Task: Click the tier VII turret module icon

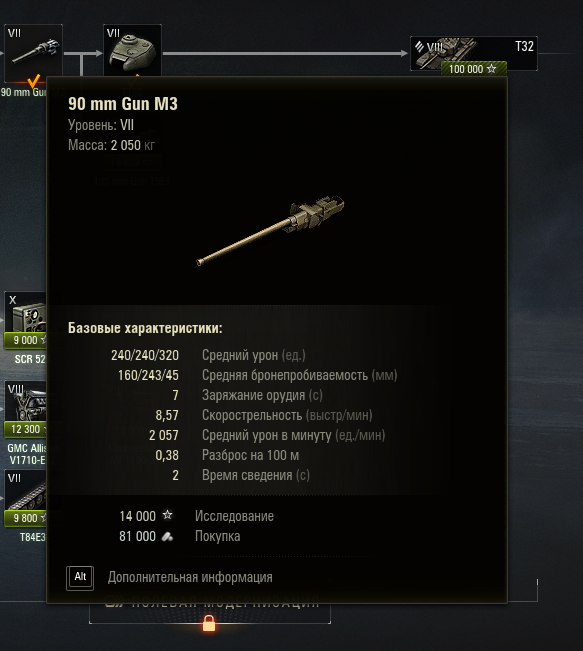Action: click(132, 51)
